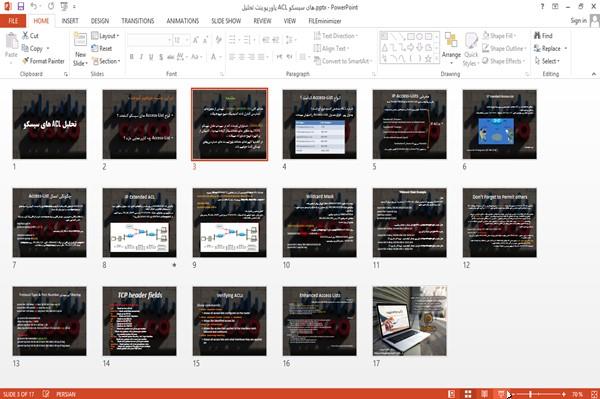This screenshot has width=600, height=399.
Task: Click the PowerPoint Help question mark
Action: (542, 7)
